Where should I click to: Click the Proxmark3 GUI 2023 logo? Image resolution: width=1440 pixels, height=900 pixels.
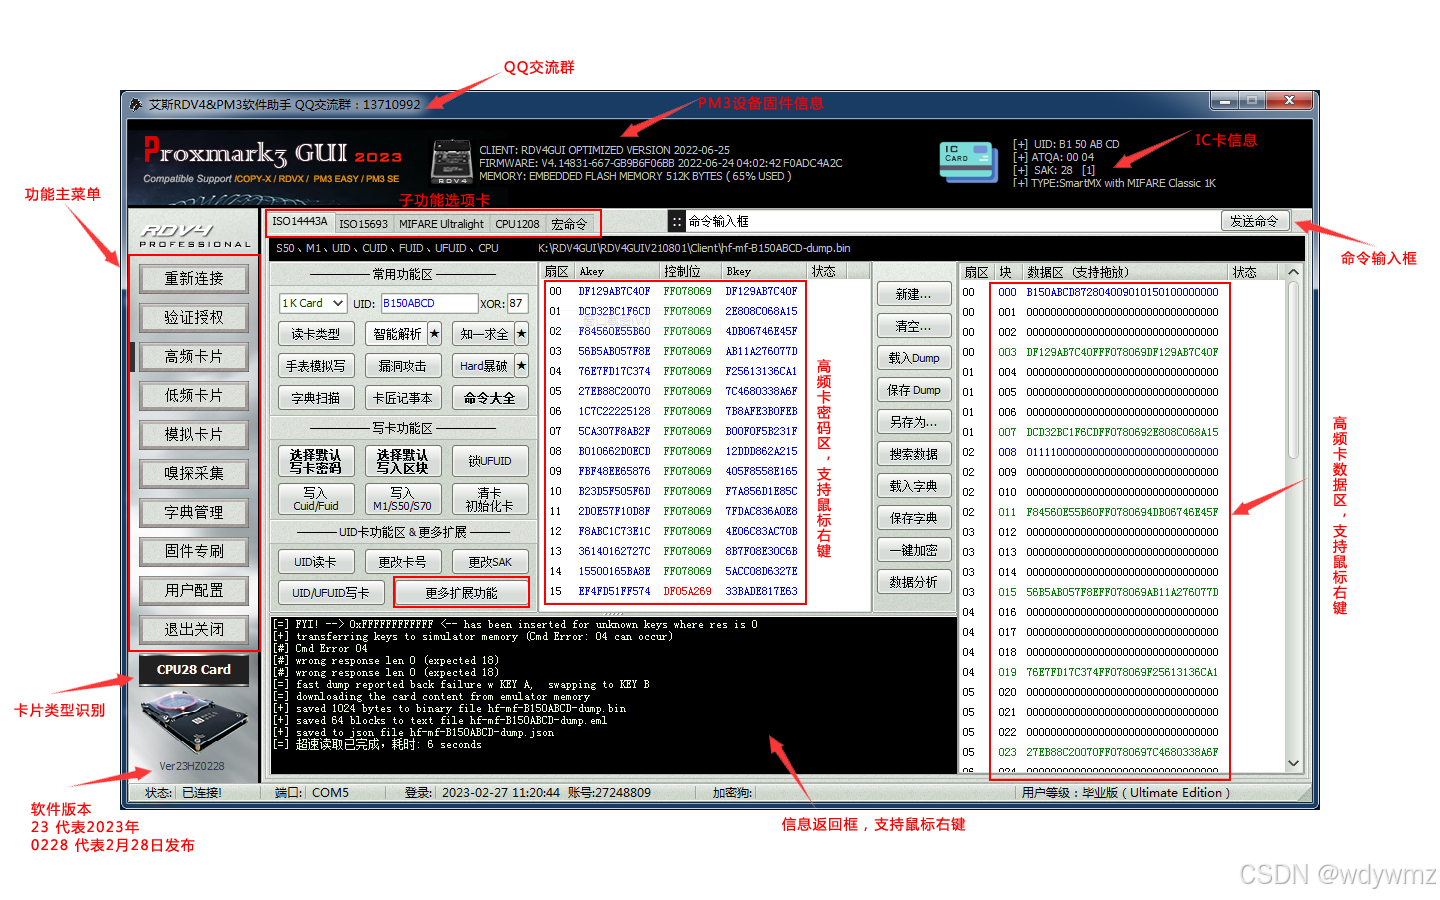pos(272,153)
